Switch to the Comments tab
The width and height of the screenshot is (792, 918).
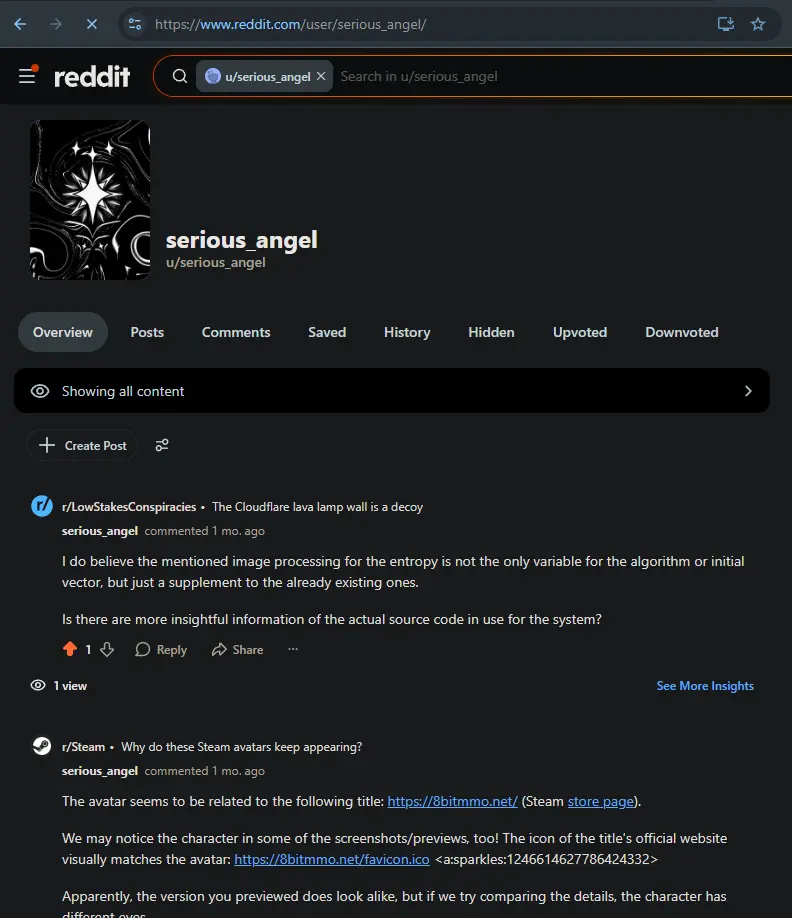[236, 332]
